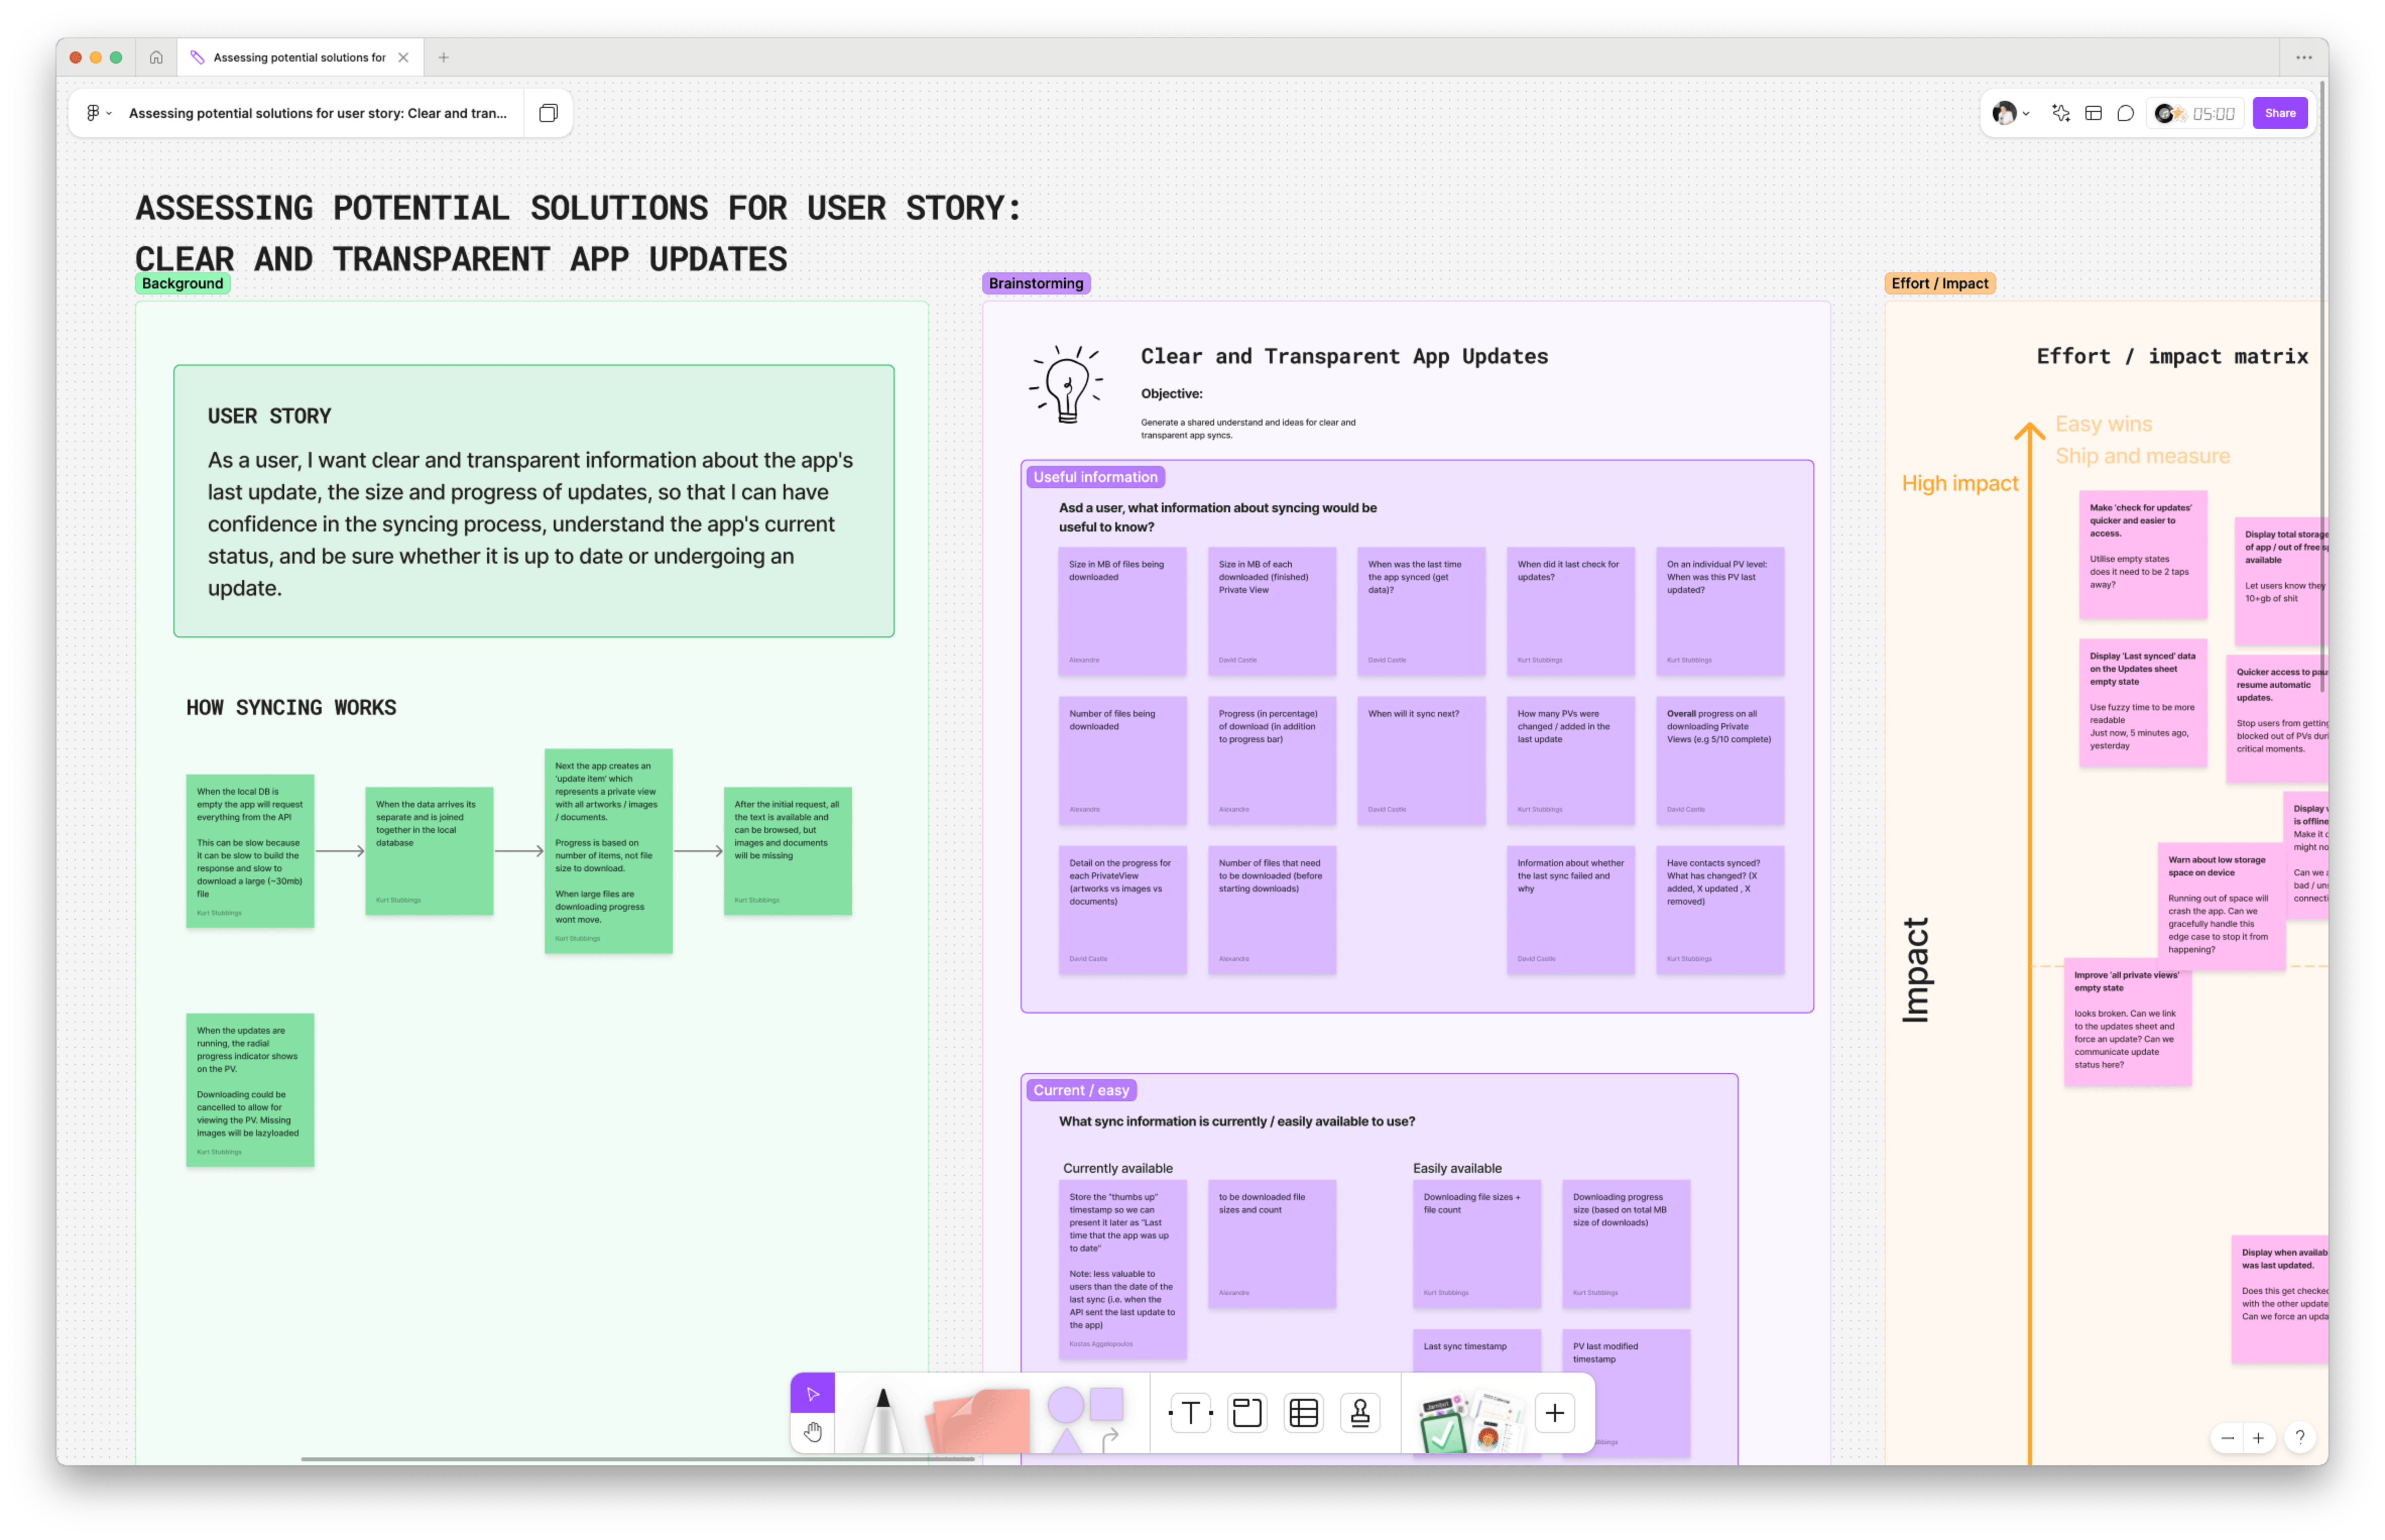
Task: Select the Stamp tool
Action: (x=1360, y=1413)
